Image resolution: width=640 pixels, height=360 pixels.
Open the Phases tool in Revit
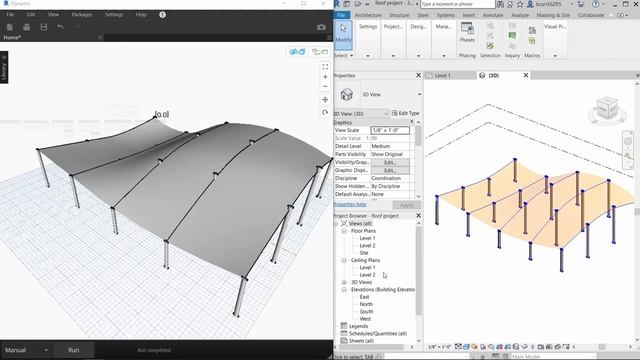pyautogui.click(x=467, y=33)
